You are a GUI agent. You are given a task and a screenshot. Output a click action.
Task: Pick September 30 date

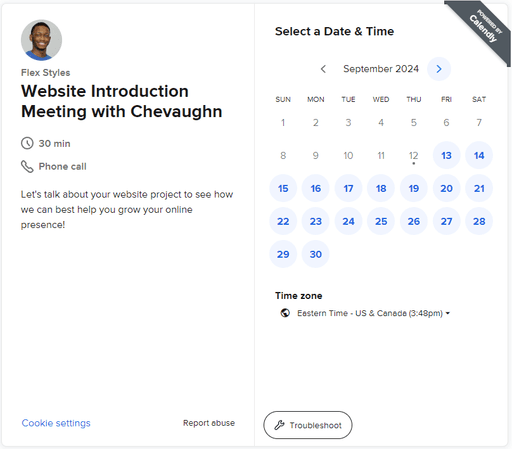coord(316,254)
